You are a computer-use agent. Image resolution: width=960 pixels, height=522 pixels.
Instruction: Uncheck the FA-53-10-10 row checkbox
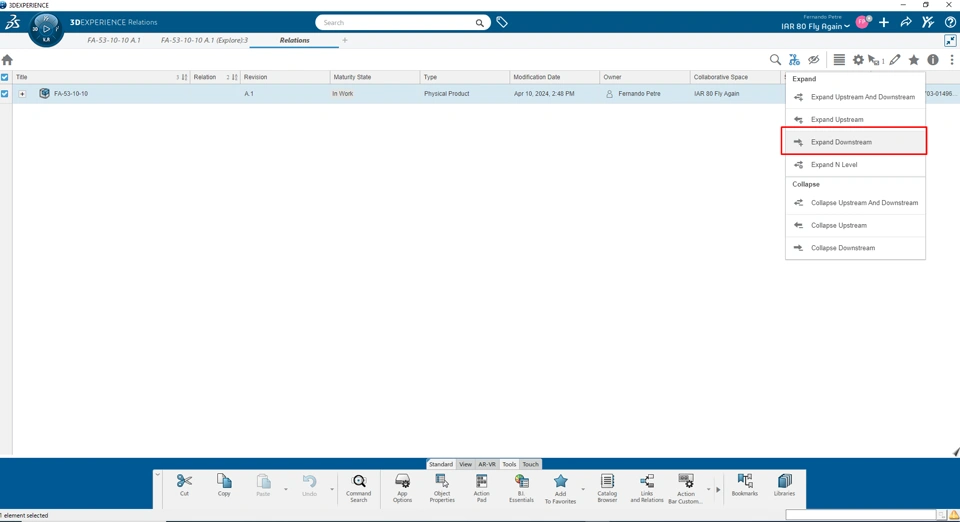pos(5,94)
